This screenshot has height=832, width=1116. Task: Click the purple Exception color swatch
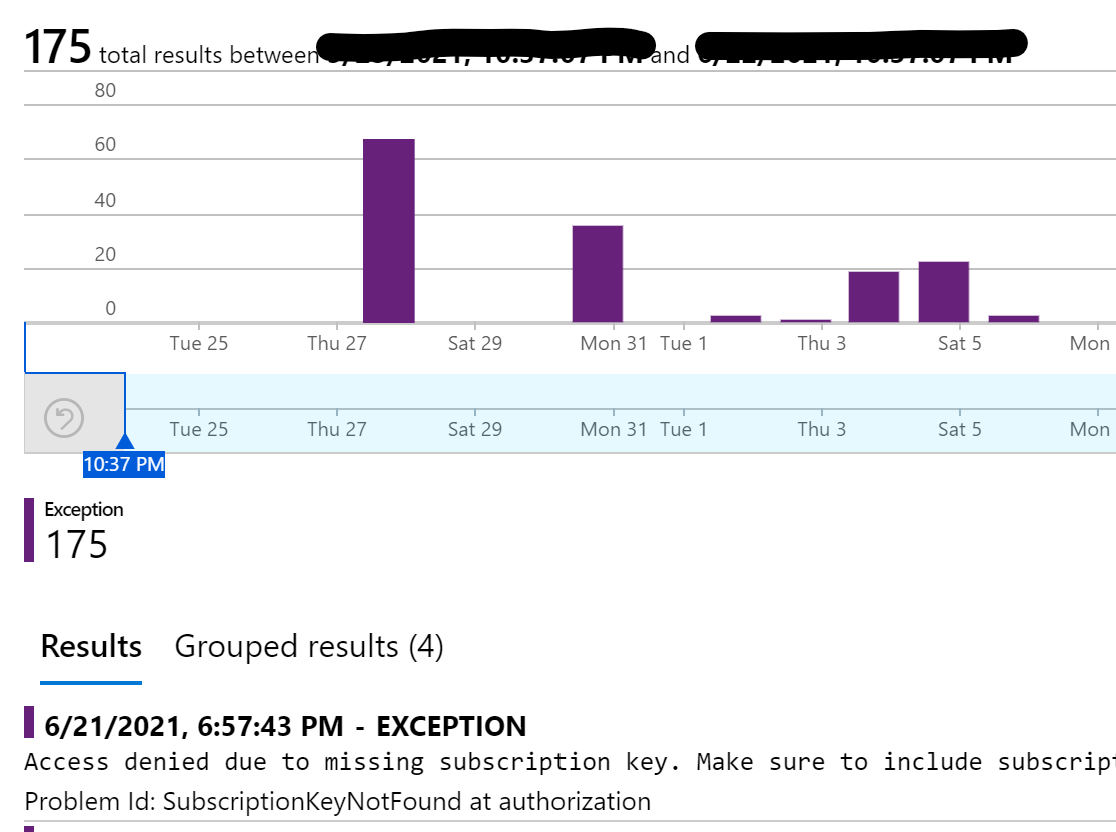tap(29, 530)
